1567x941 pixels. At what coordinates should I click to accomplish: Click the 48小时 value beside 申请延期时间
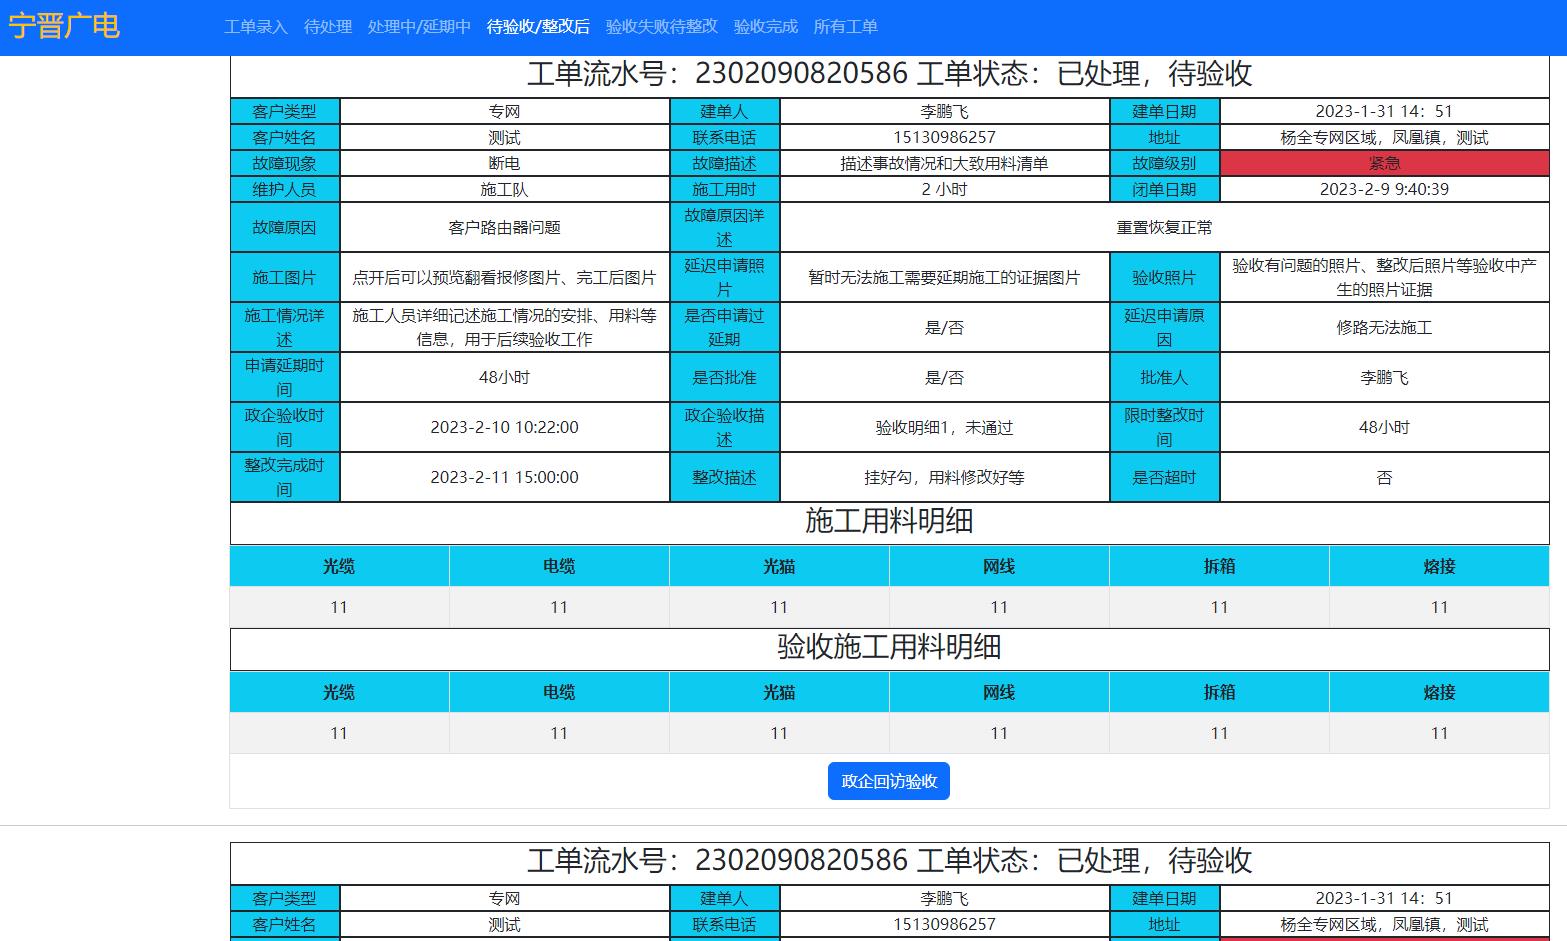click(505, 377)
